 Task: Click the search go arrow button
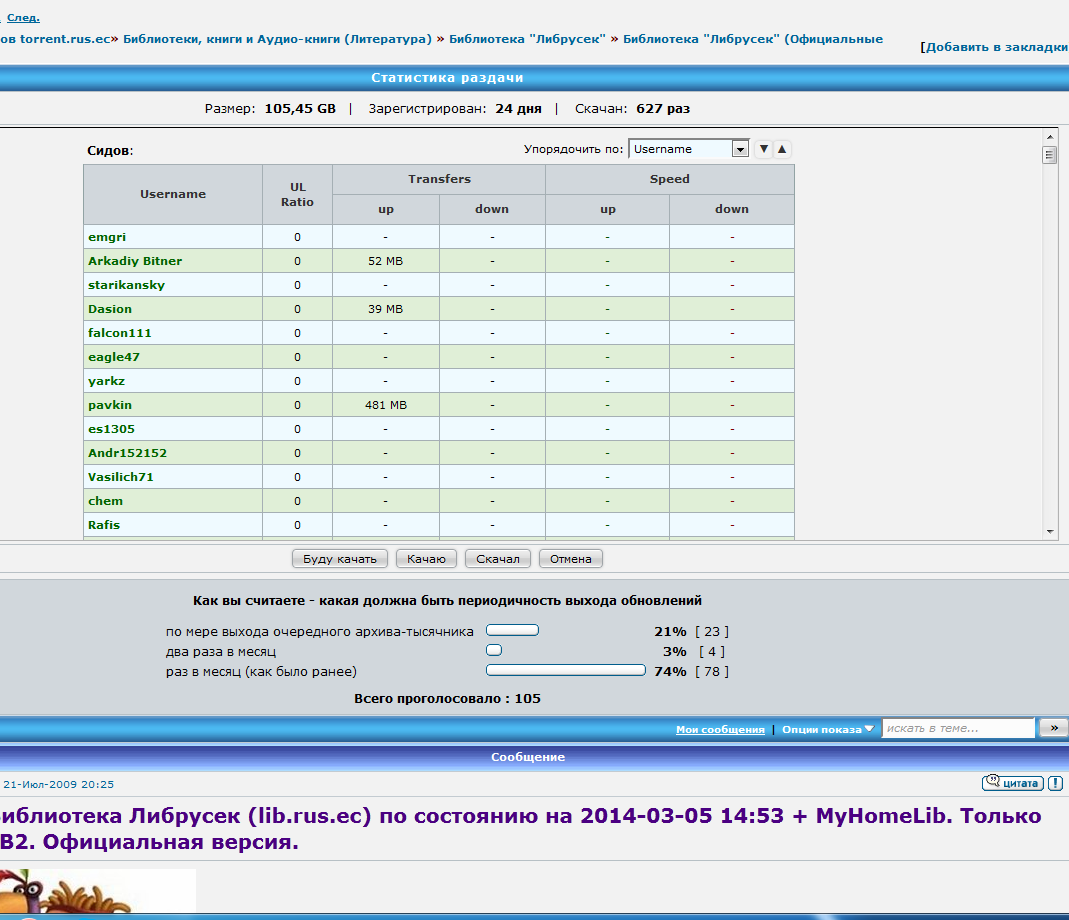pos(1053,728)
